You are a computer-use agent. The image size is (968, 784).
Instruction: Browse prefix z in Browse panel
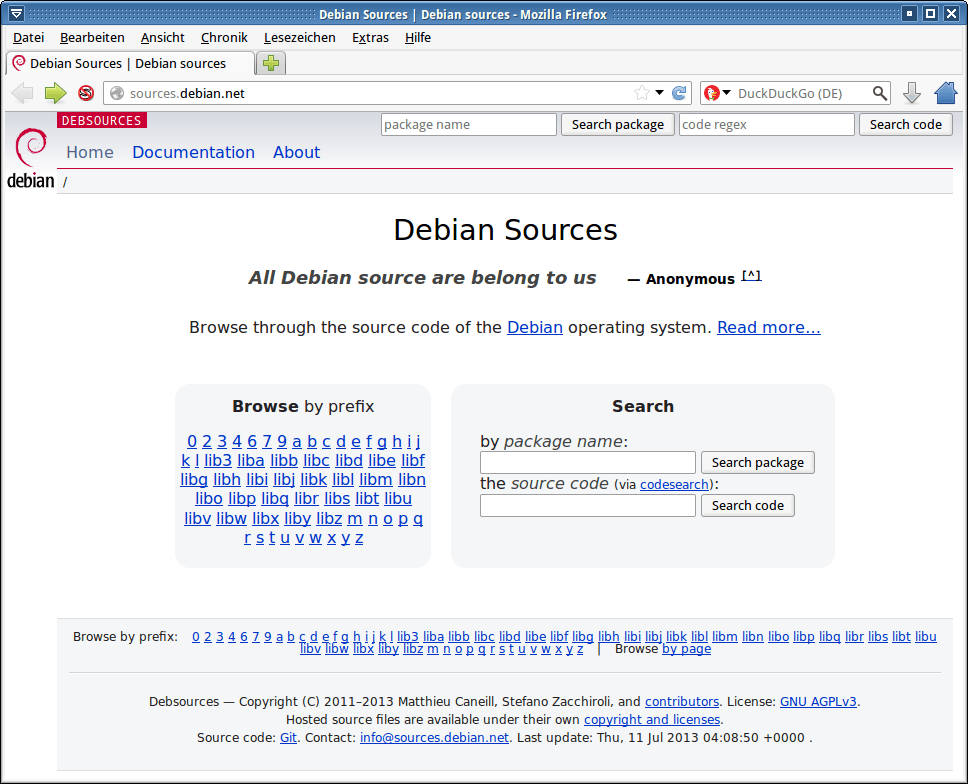coord(359,538)
